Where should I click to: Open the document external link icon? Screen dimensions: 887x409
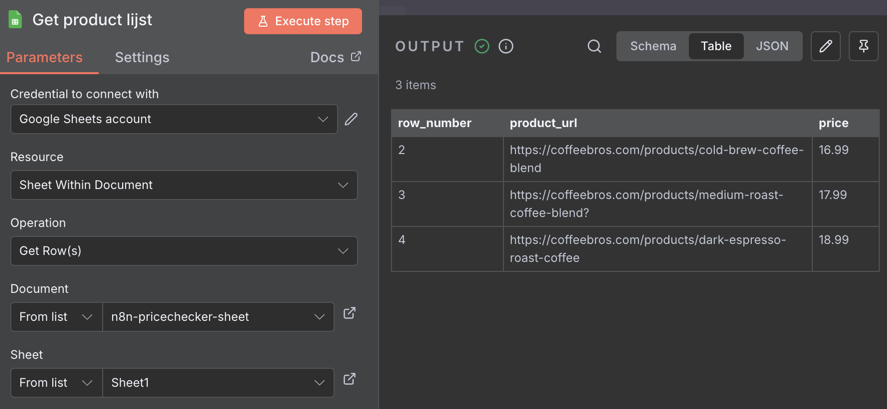tap(349, 314)
